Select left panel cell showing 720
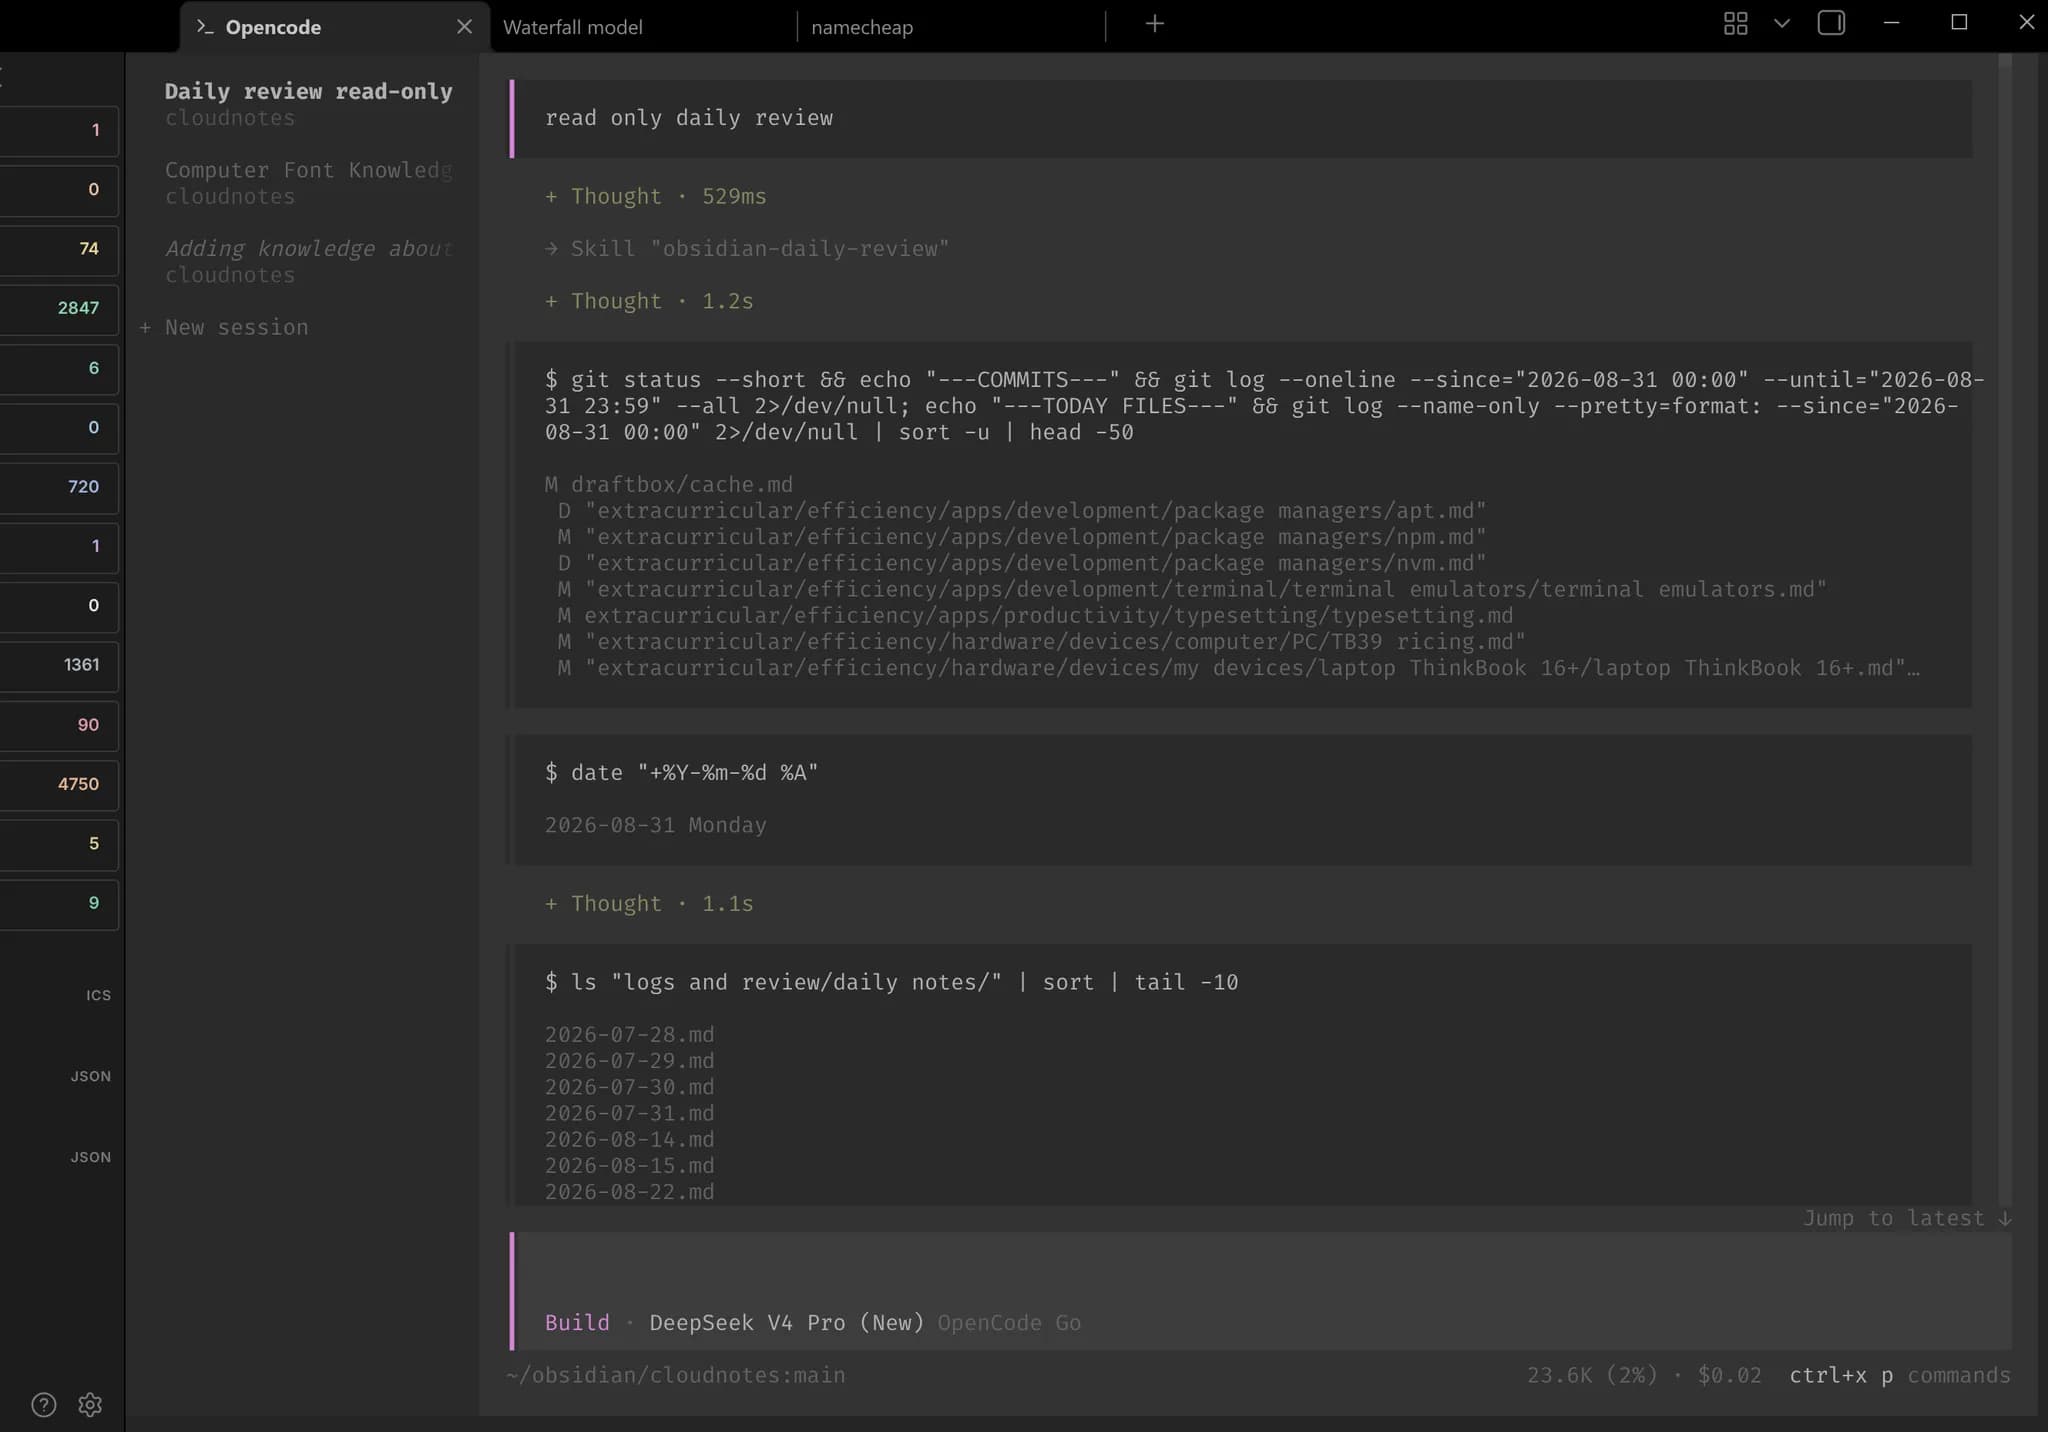The height and width of the screenshot is (1432, 2048). tap(60, 487)
